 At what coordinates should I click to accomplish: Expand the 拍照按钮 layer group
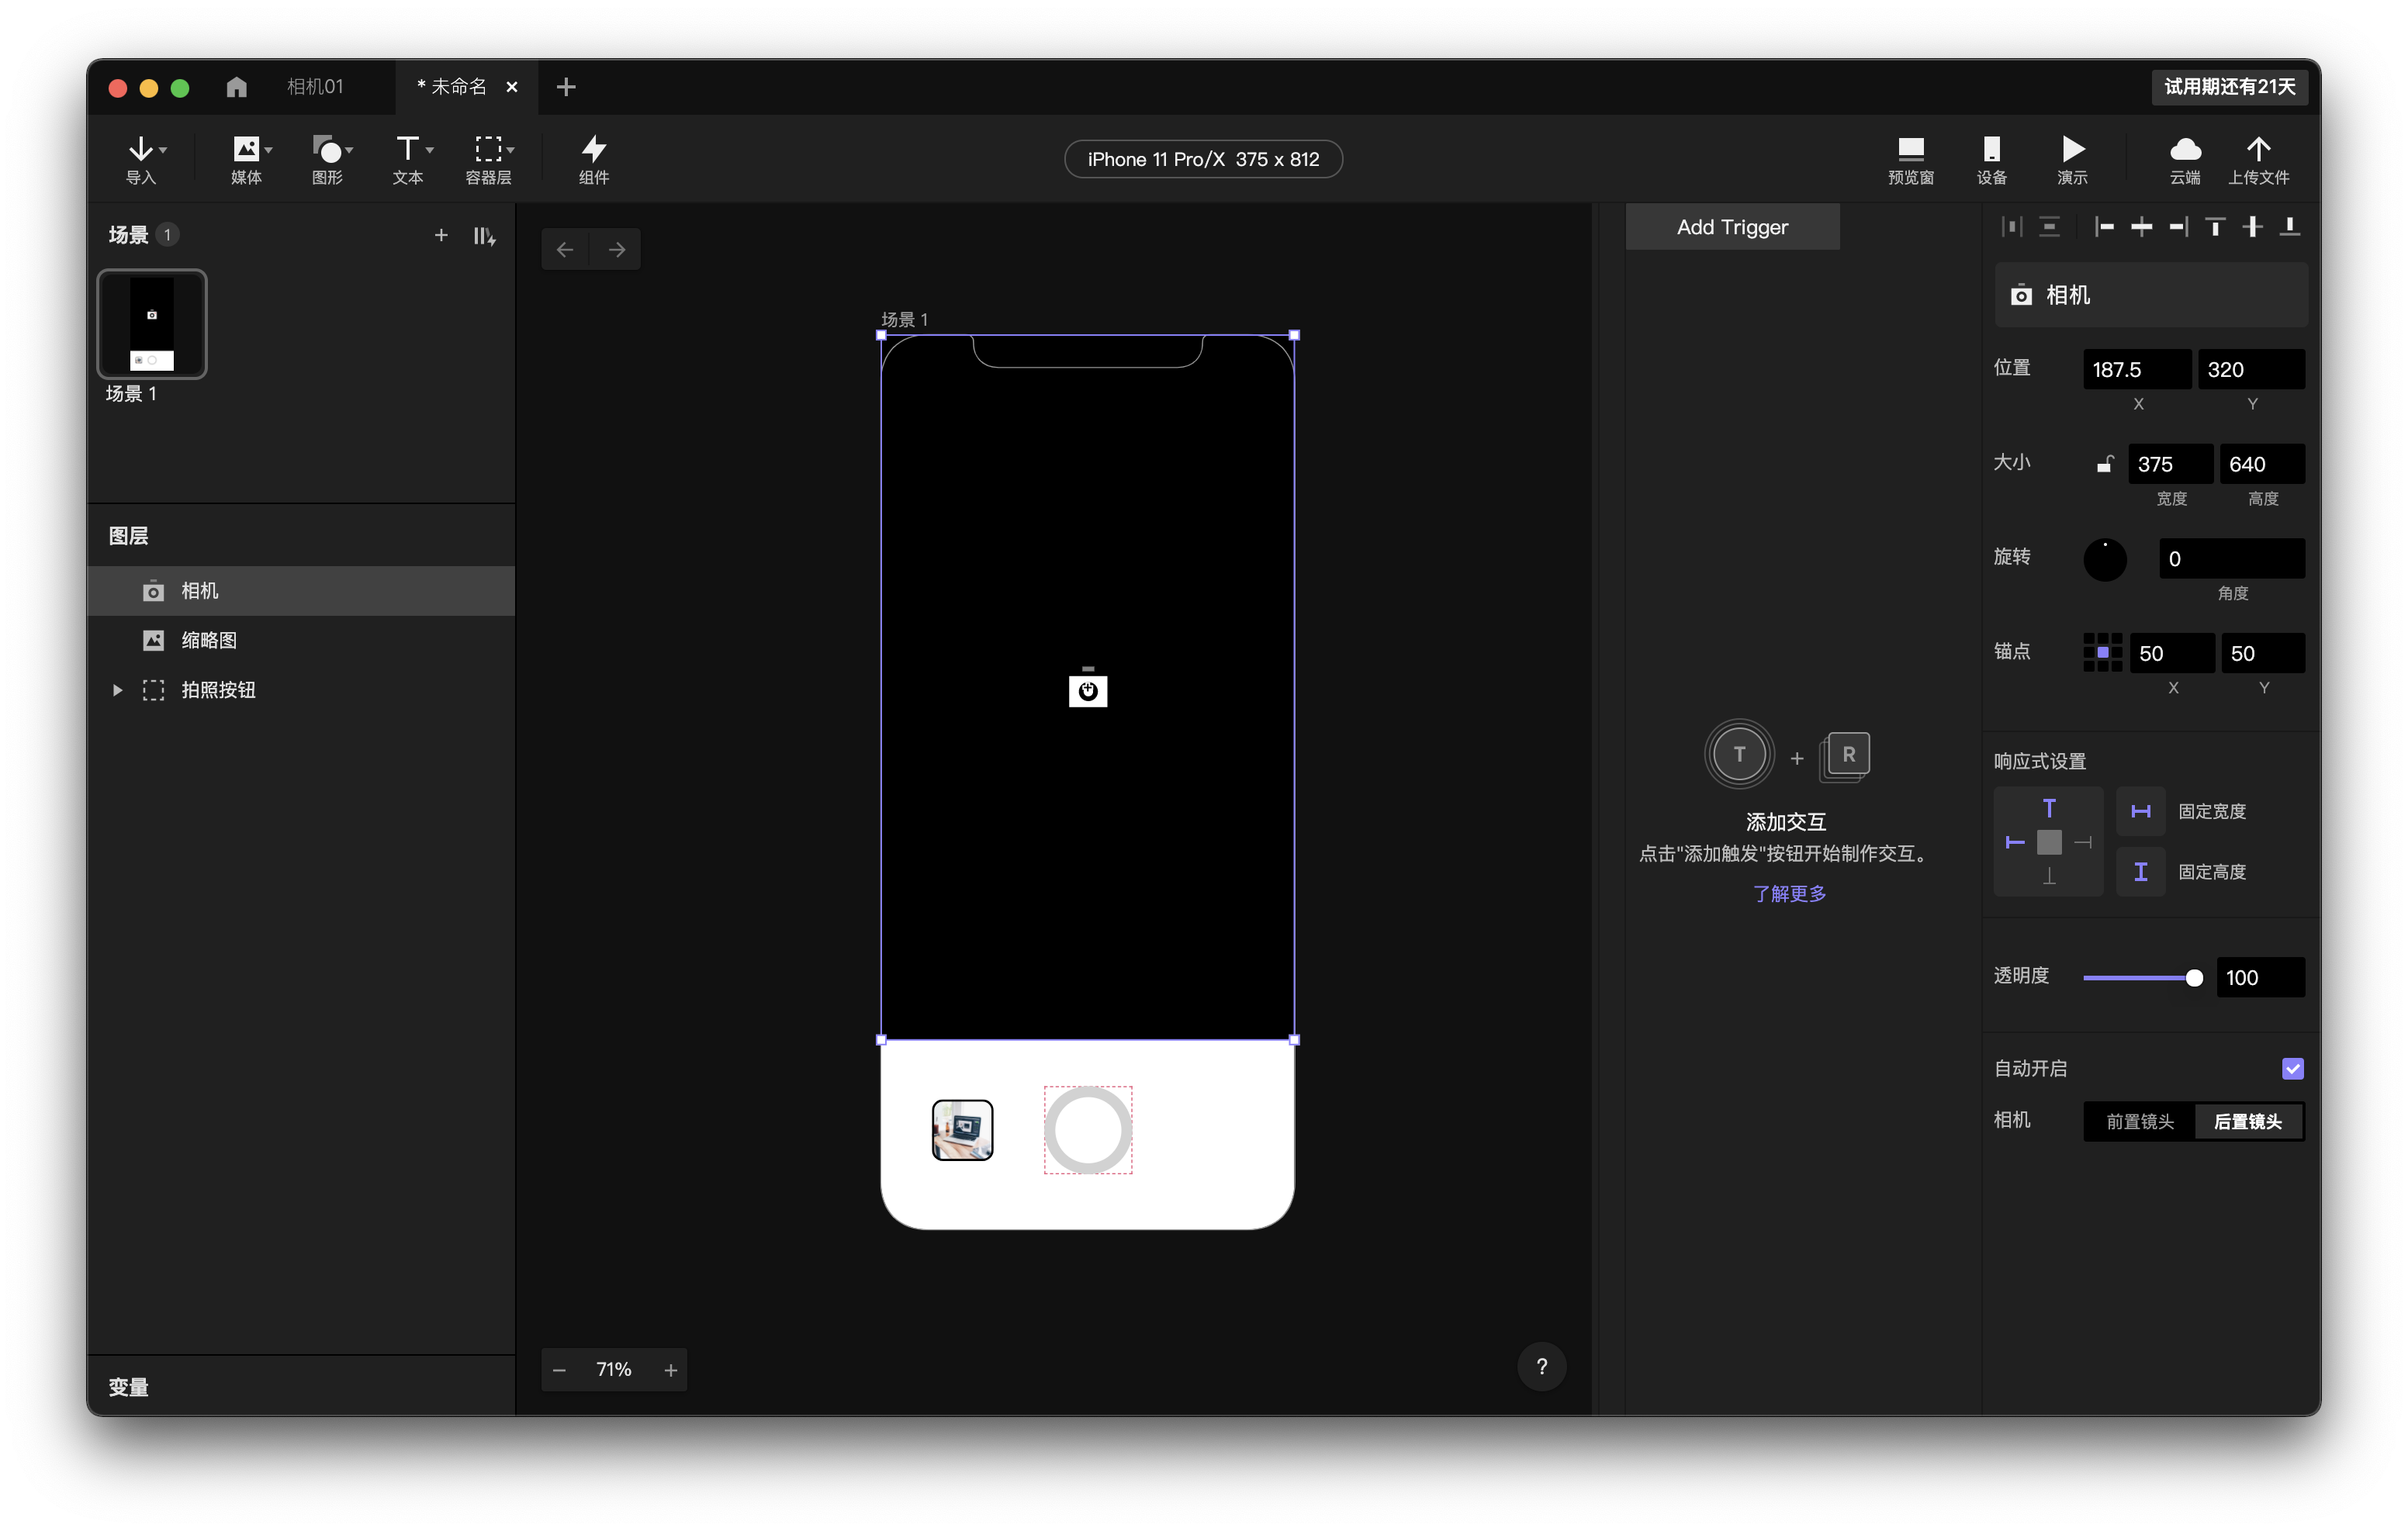click(117, 690)
